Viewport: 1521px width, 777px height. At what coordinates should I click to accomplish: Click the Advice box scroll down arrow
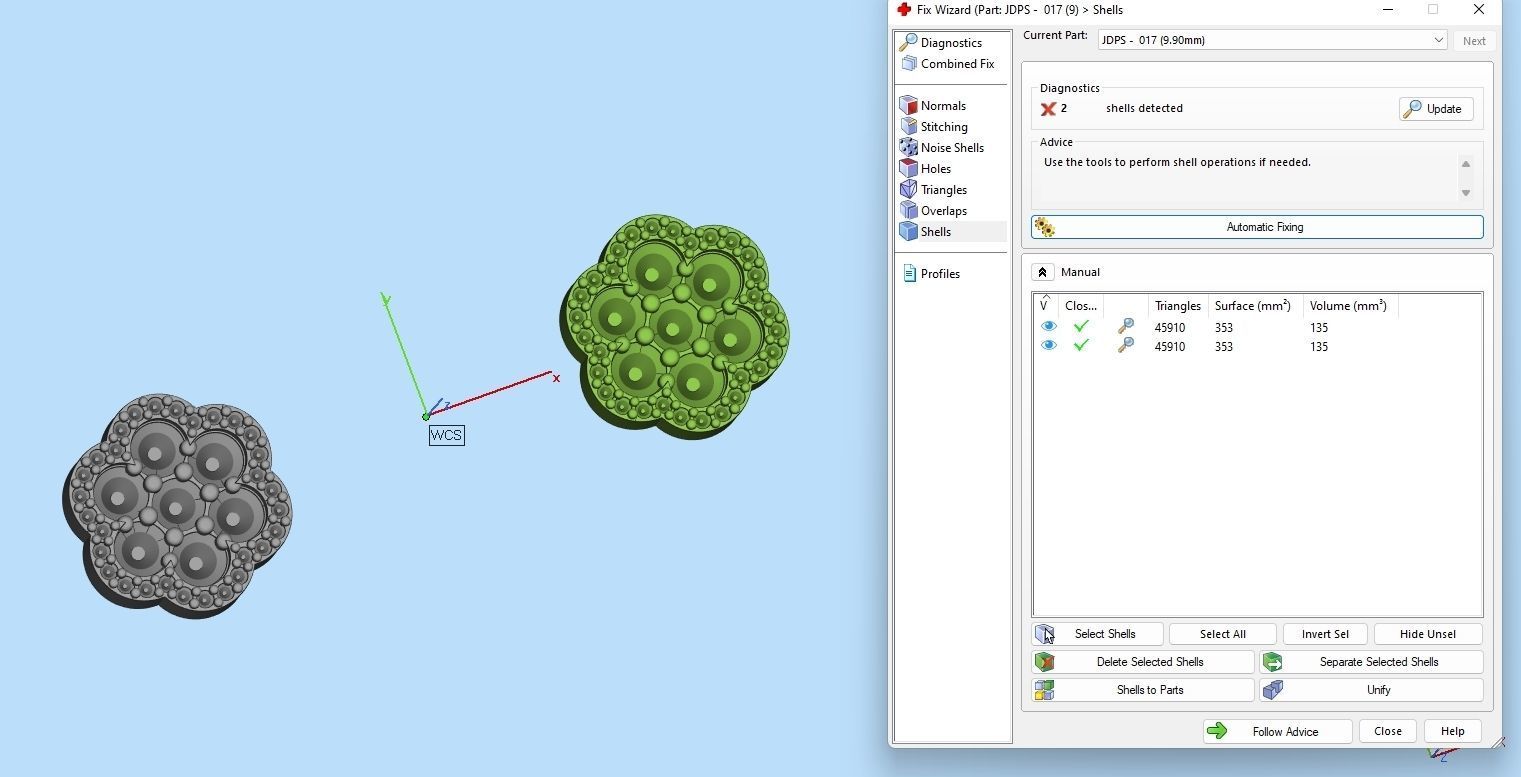click(x=1466, y=193)
